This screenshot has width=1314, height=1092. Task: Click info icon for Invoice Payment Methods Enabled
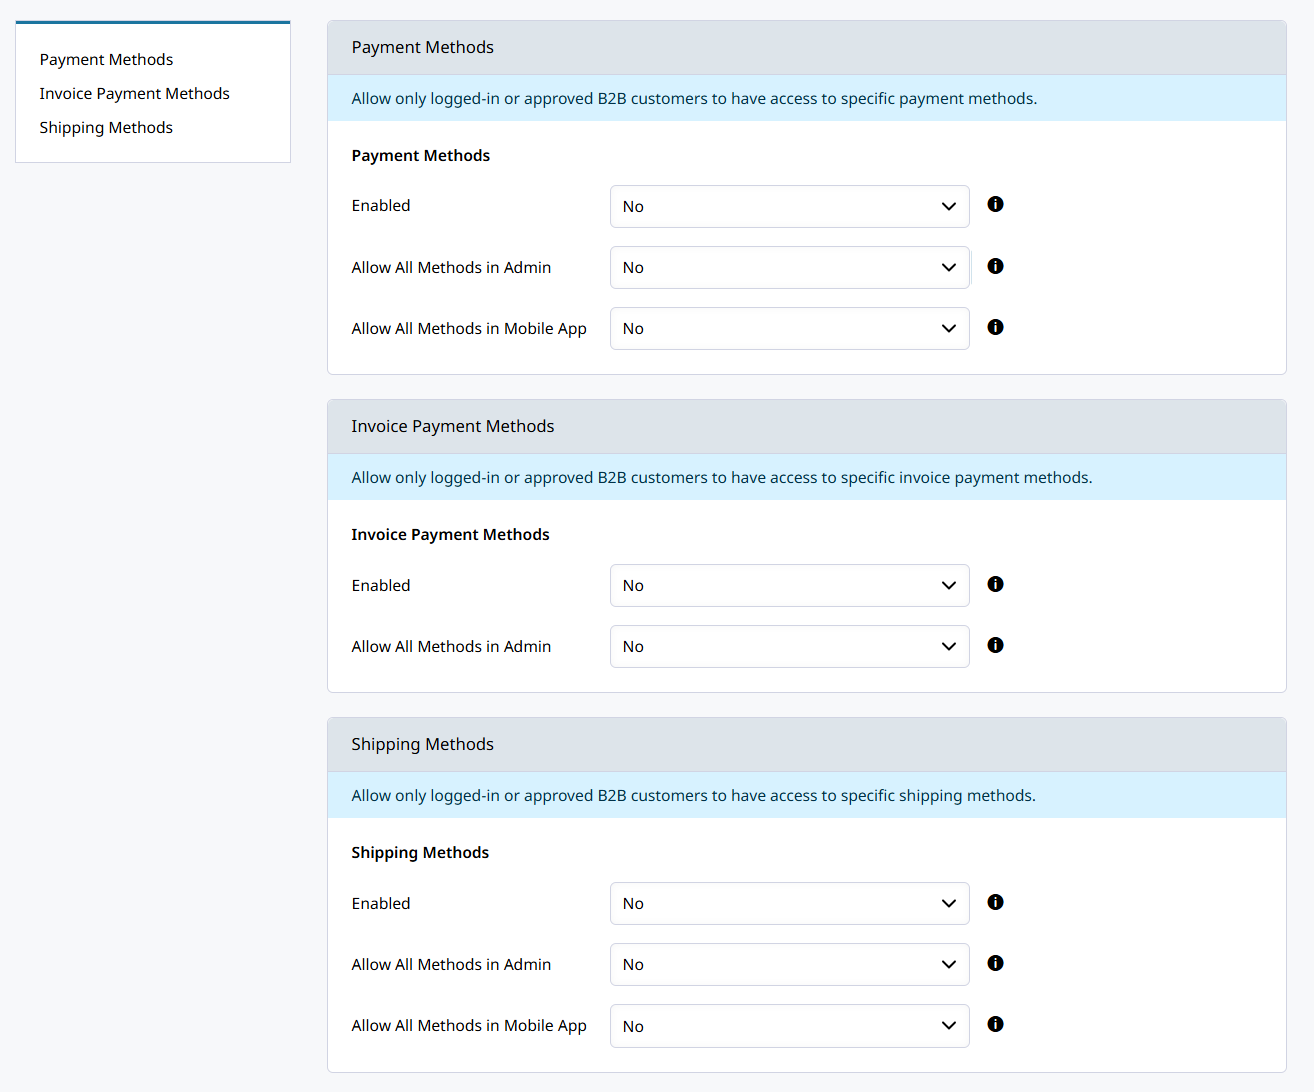click(995, 584)
